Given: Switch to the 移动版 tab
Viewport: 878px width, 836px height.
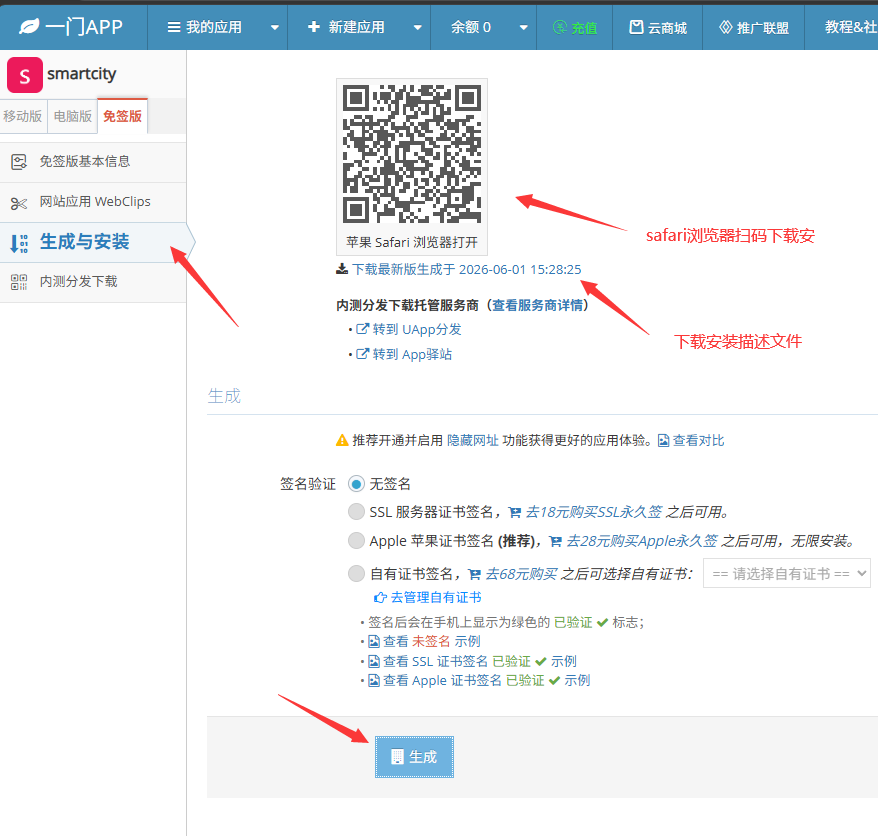Looking at the screenshot, I should pyautogui.click(x=23, y=116).
